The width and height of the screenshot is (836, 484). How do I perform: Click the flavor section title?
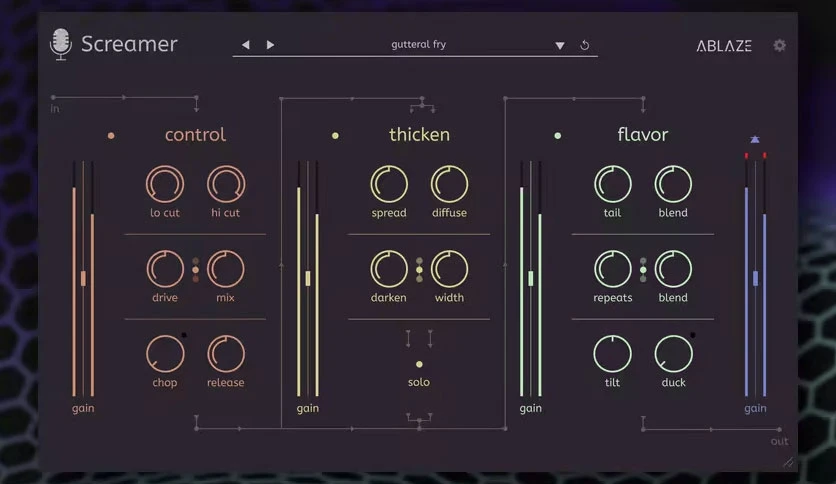(x=642, y=135)
